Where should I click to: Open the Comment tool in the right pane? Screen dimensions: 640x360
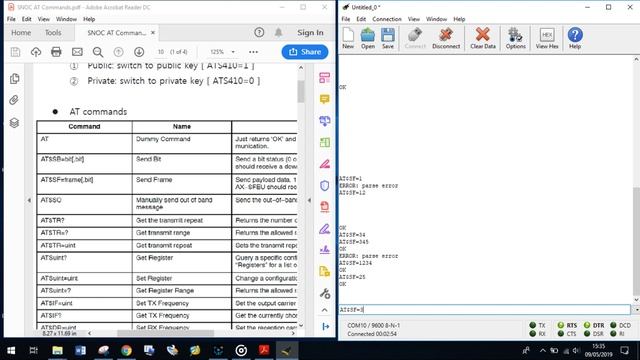(x=324, y=99)
